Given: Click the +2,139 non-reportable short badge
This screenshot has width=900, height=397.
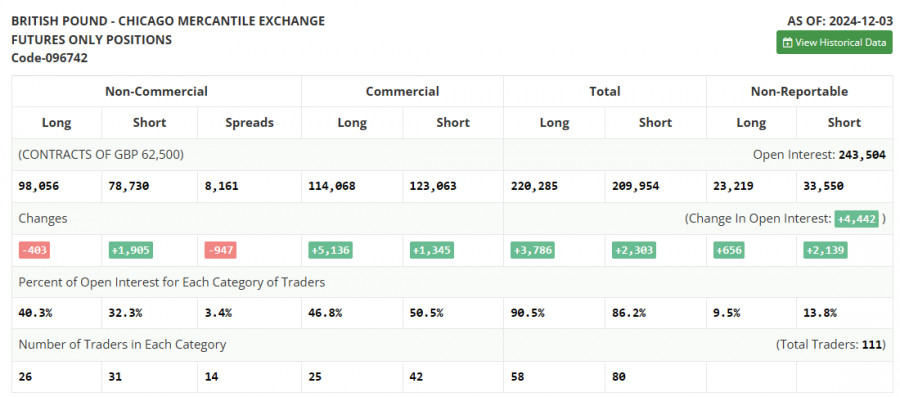Looking at the screenshot, I should pos(825,251).
